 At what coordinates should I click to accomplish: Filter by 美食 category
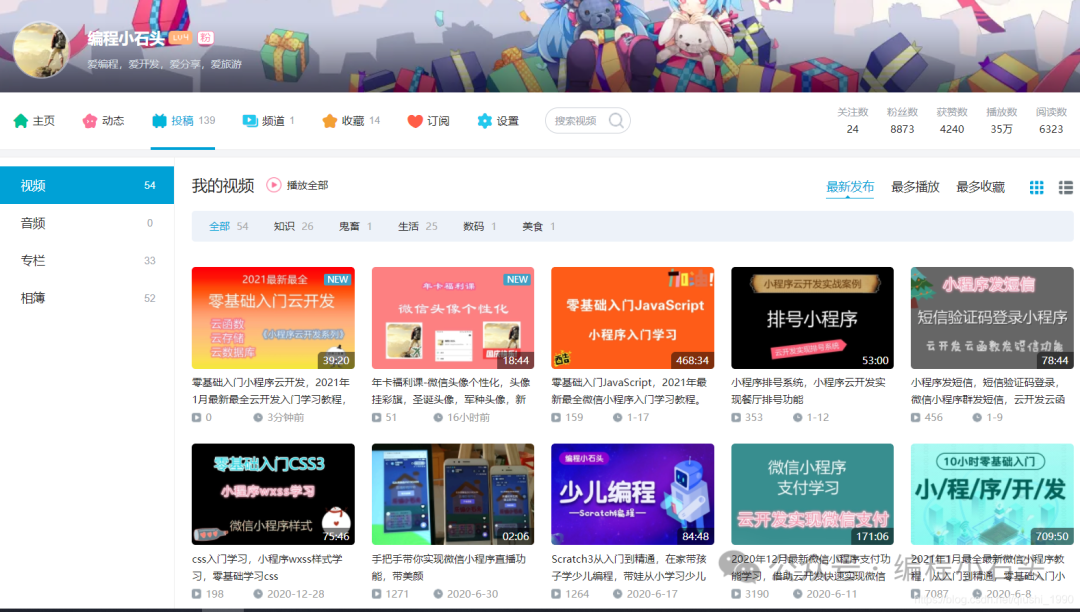(539, 226)
